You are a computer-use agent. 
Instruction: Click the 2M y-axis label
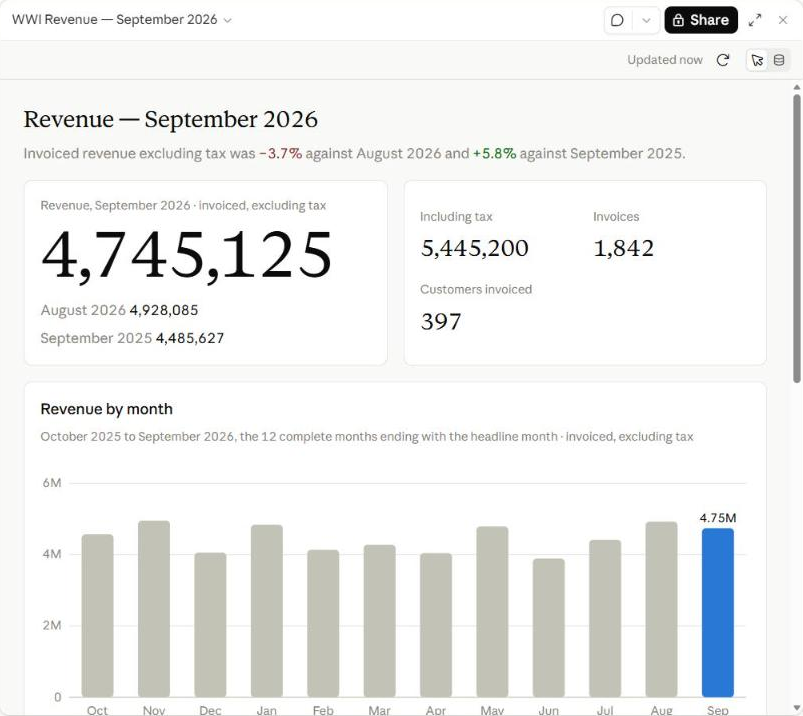tap(52, 625)
